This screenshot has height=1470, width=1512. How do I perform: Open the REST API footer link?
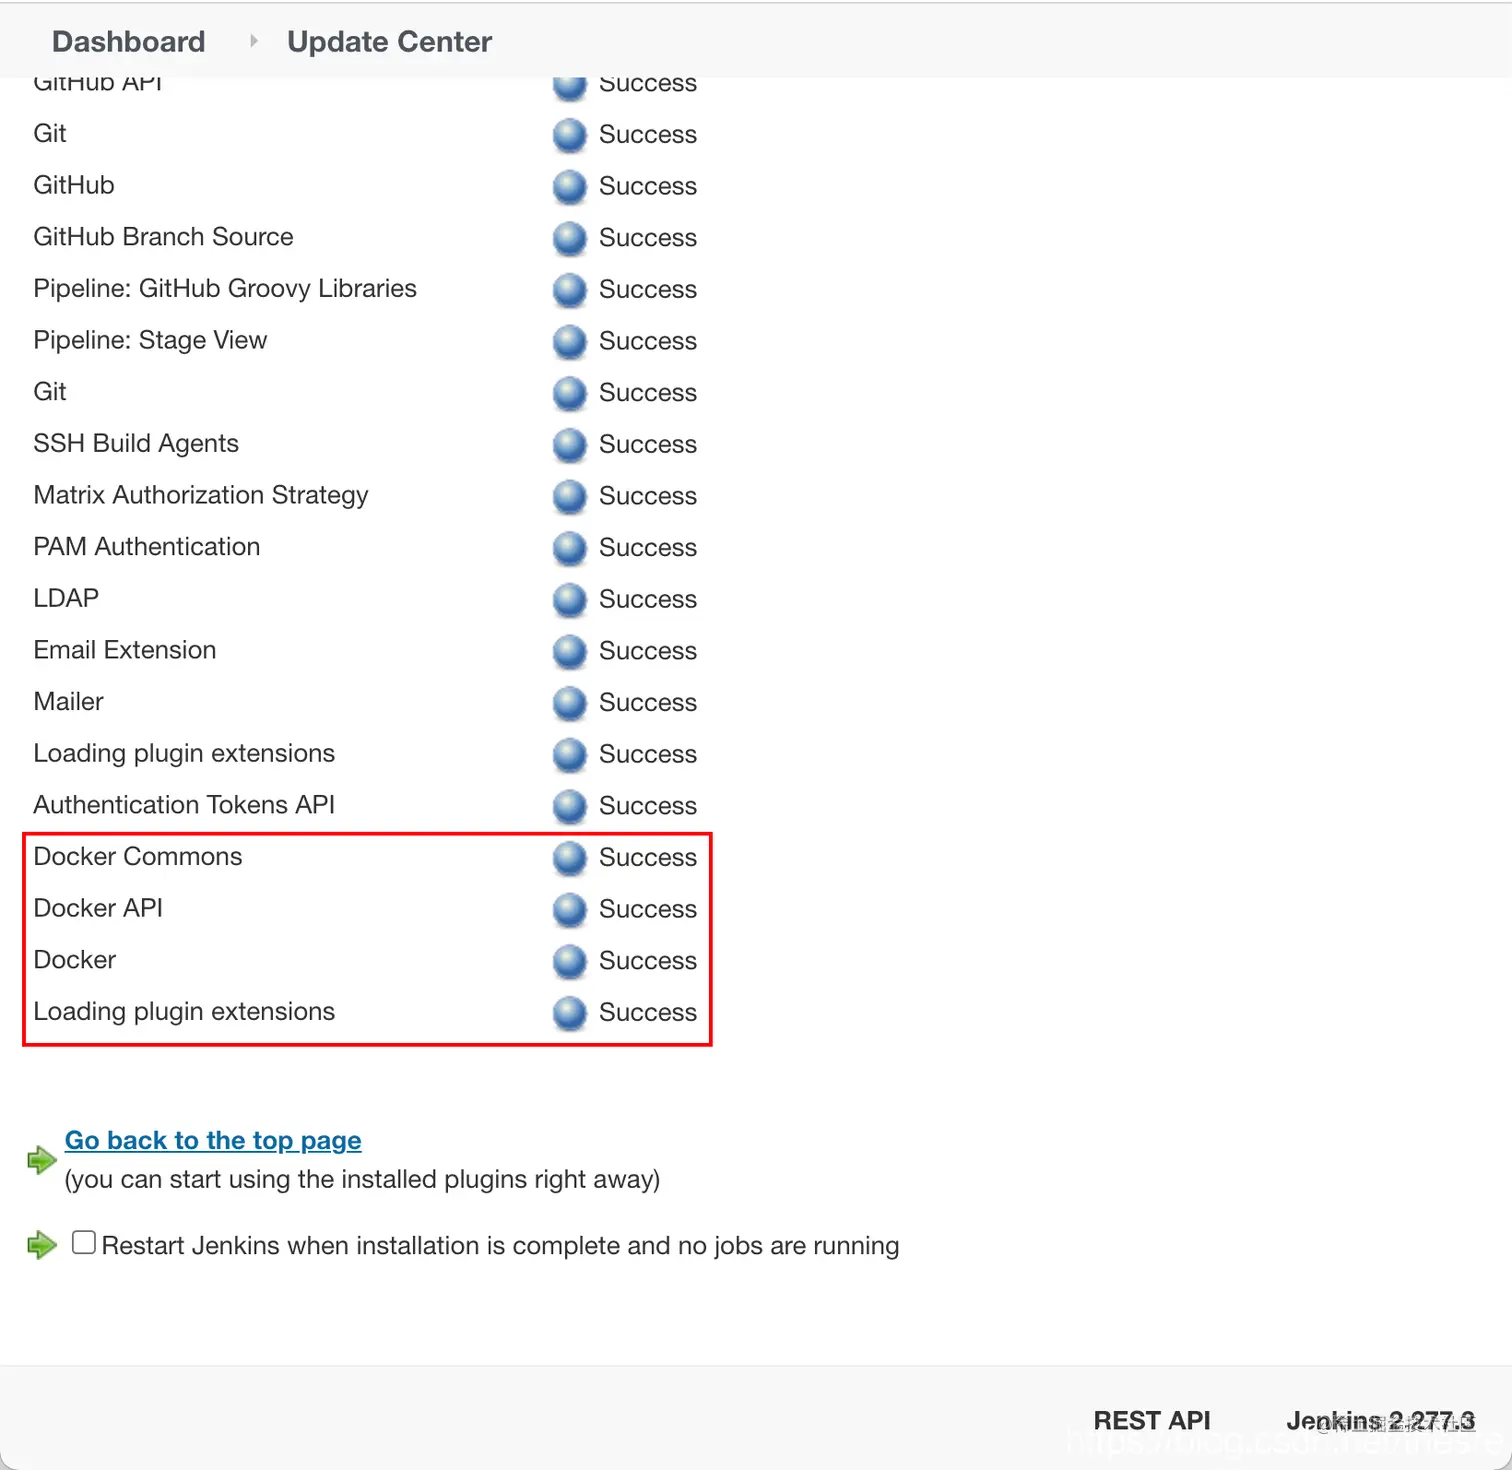[1151, 1420]
